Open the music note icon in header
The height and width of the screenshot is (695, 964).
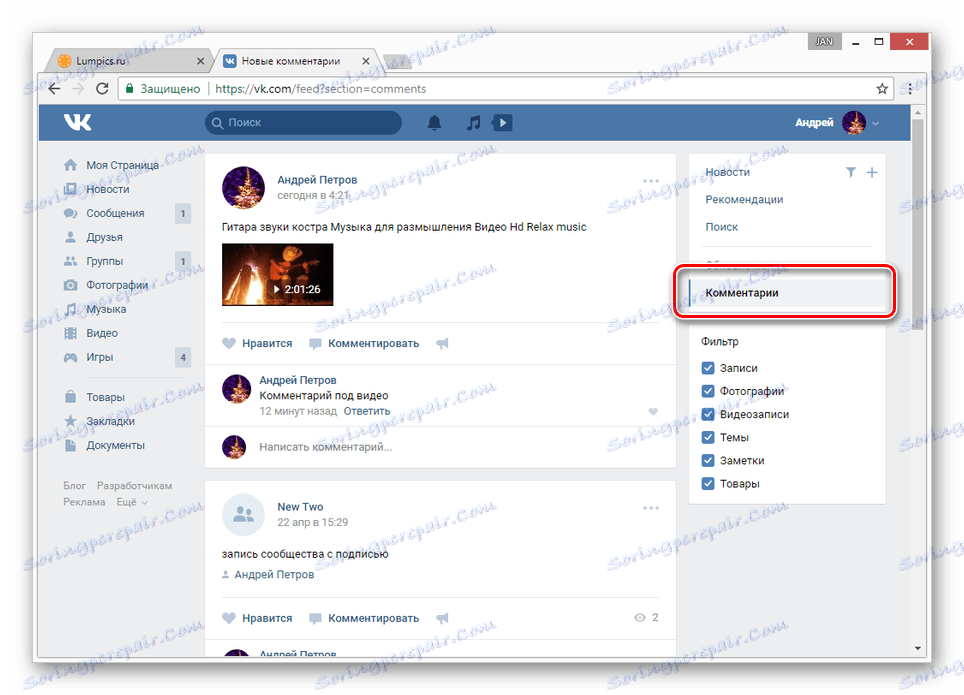pos(473,122)
